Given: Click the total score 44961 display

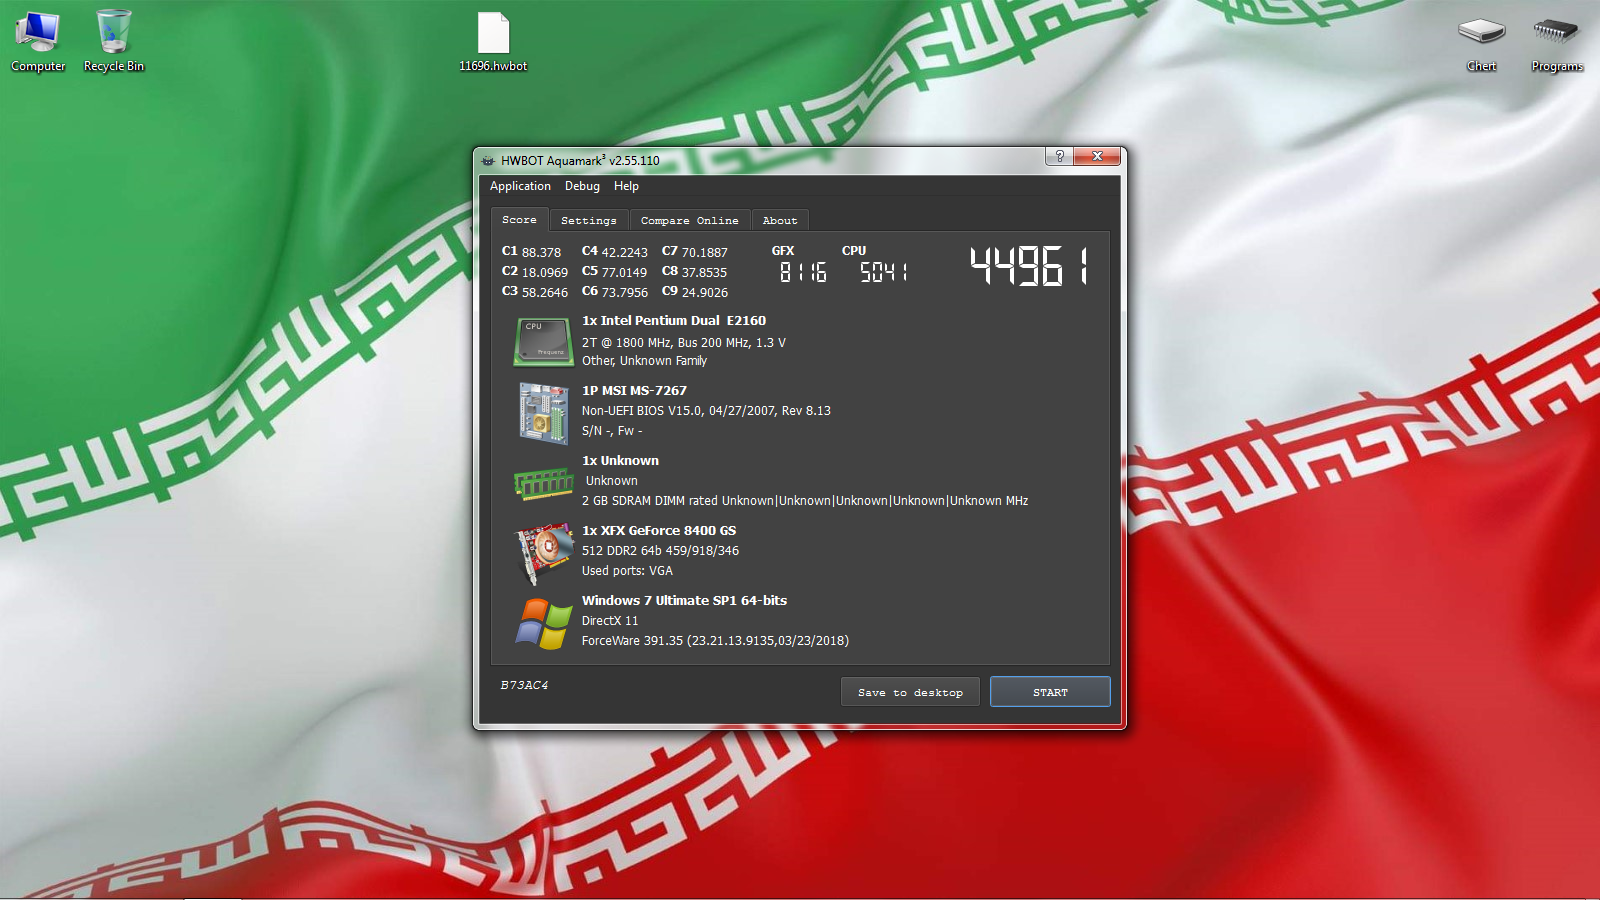Looking at the screenshot, I should (x=1029, y=267).
